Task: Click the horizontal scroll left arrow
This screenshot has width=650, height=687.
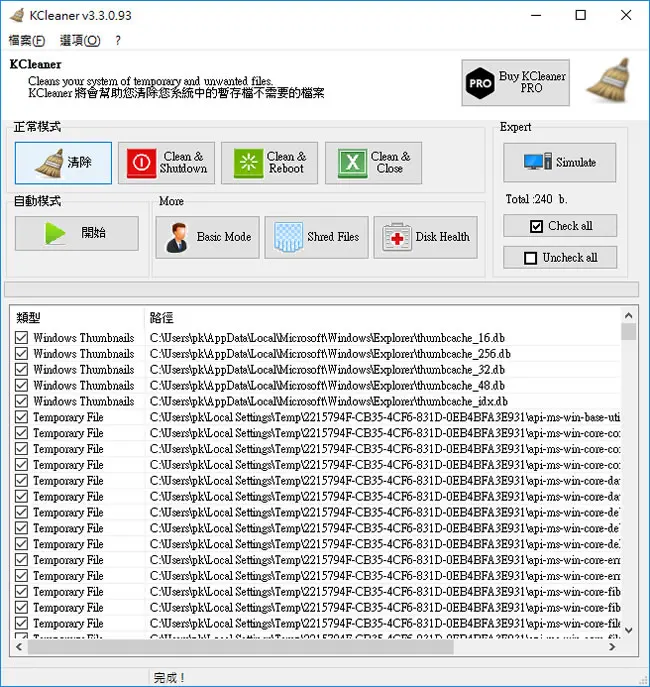Action: 19,647
